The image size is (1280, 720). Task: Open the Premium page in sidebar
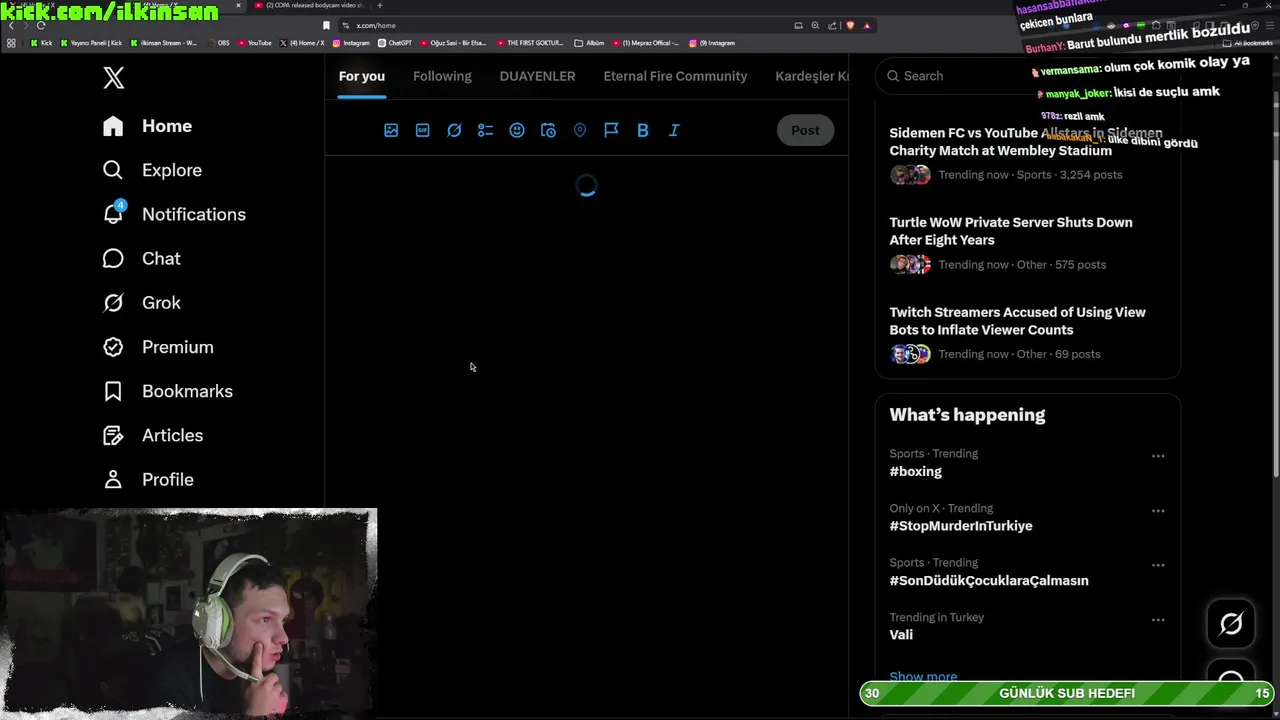[158, 347]
